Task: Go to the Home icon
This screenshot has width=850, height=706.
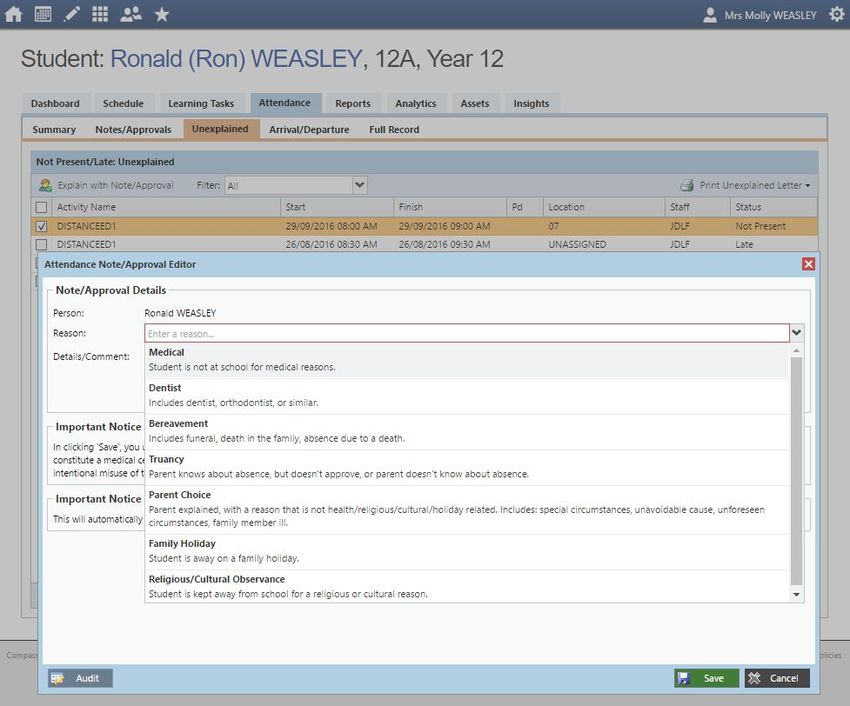Action: 14,14
